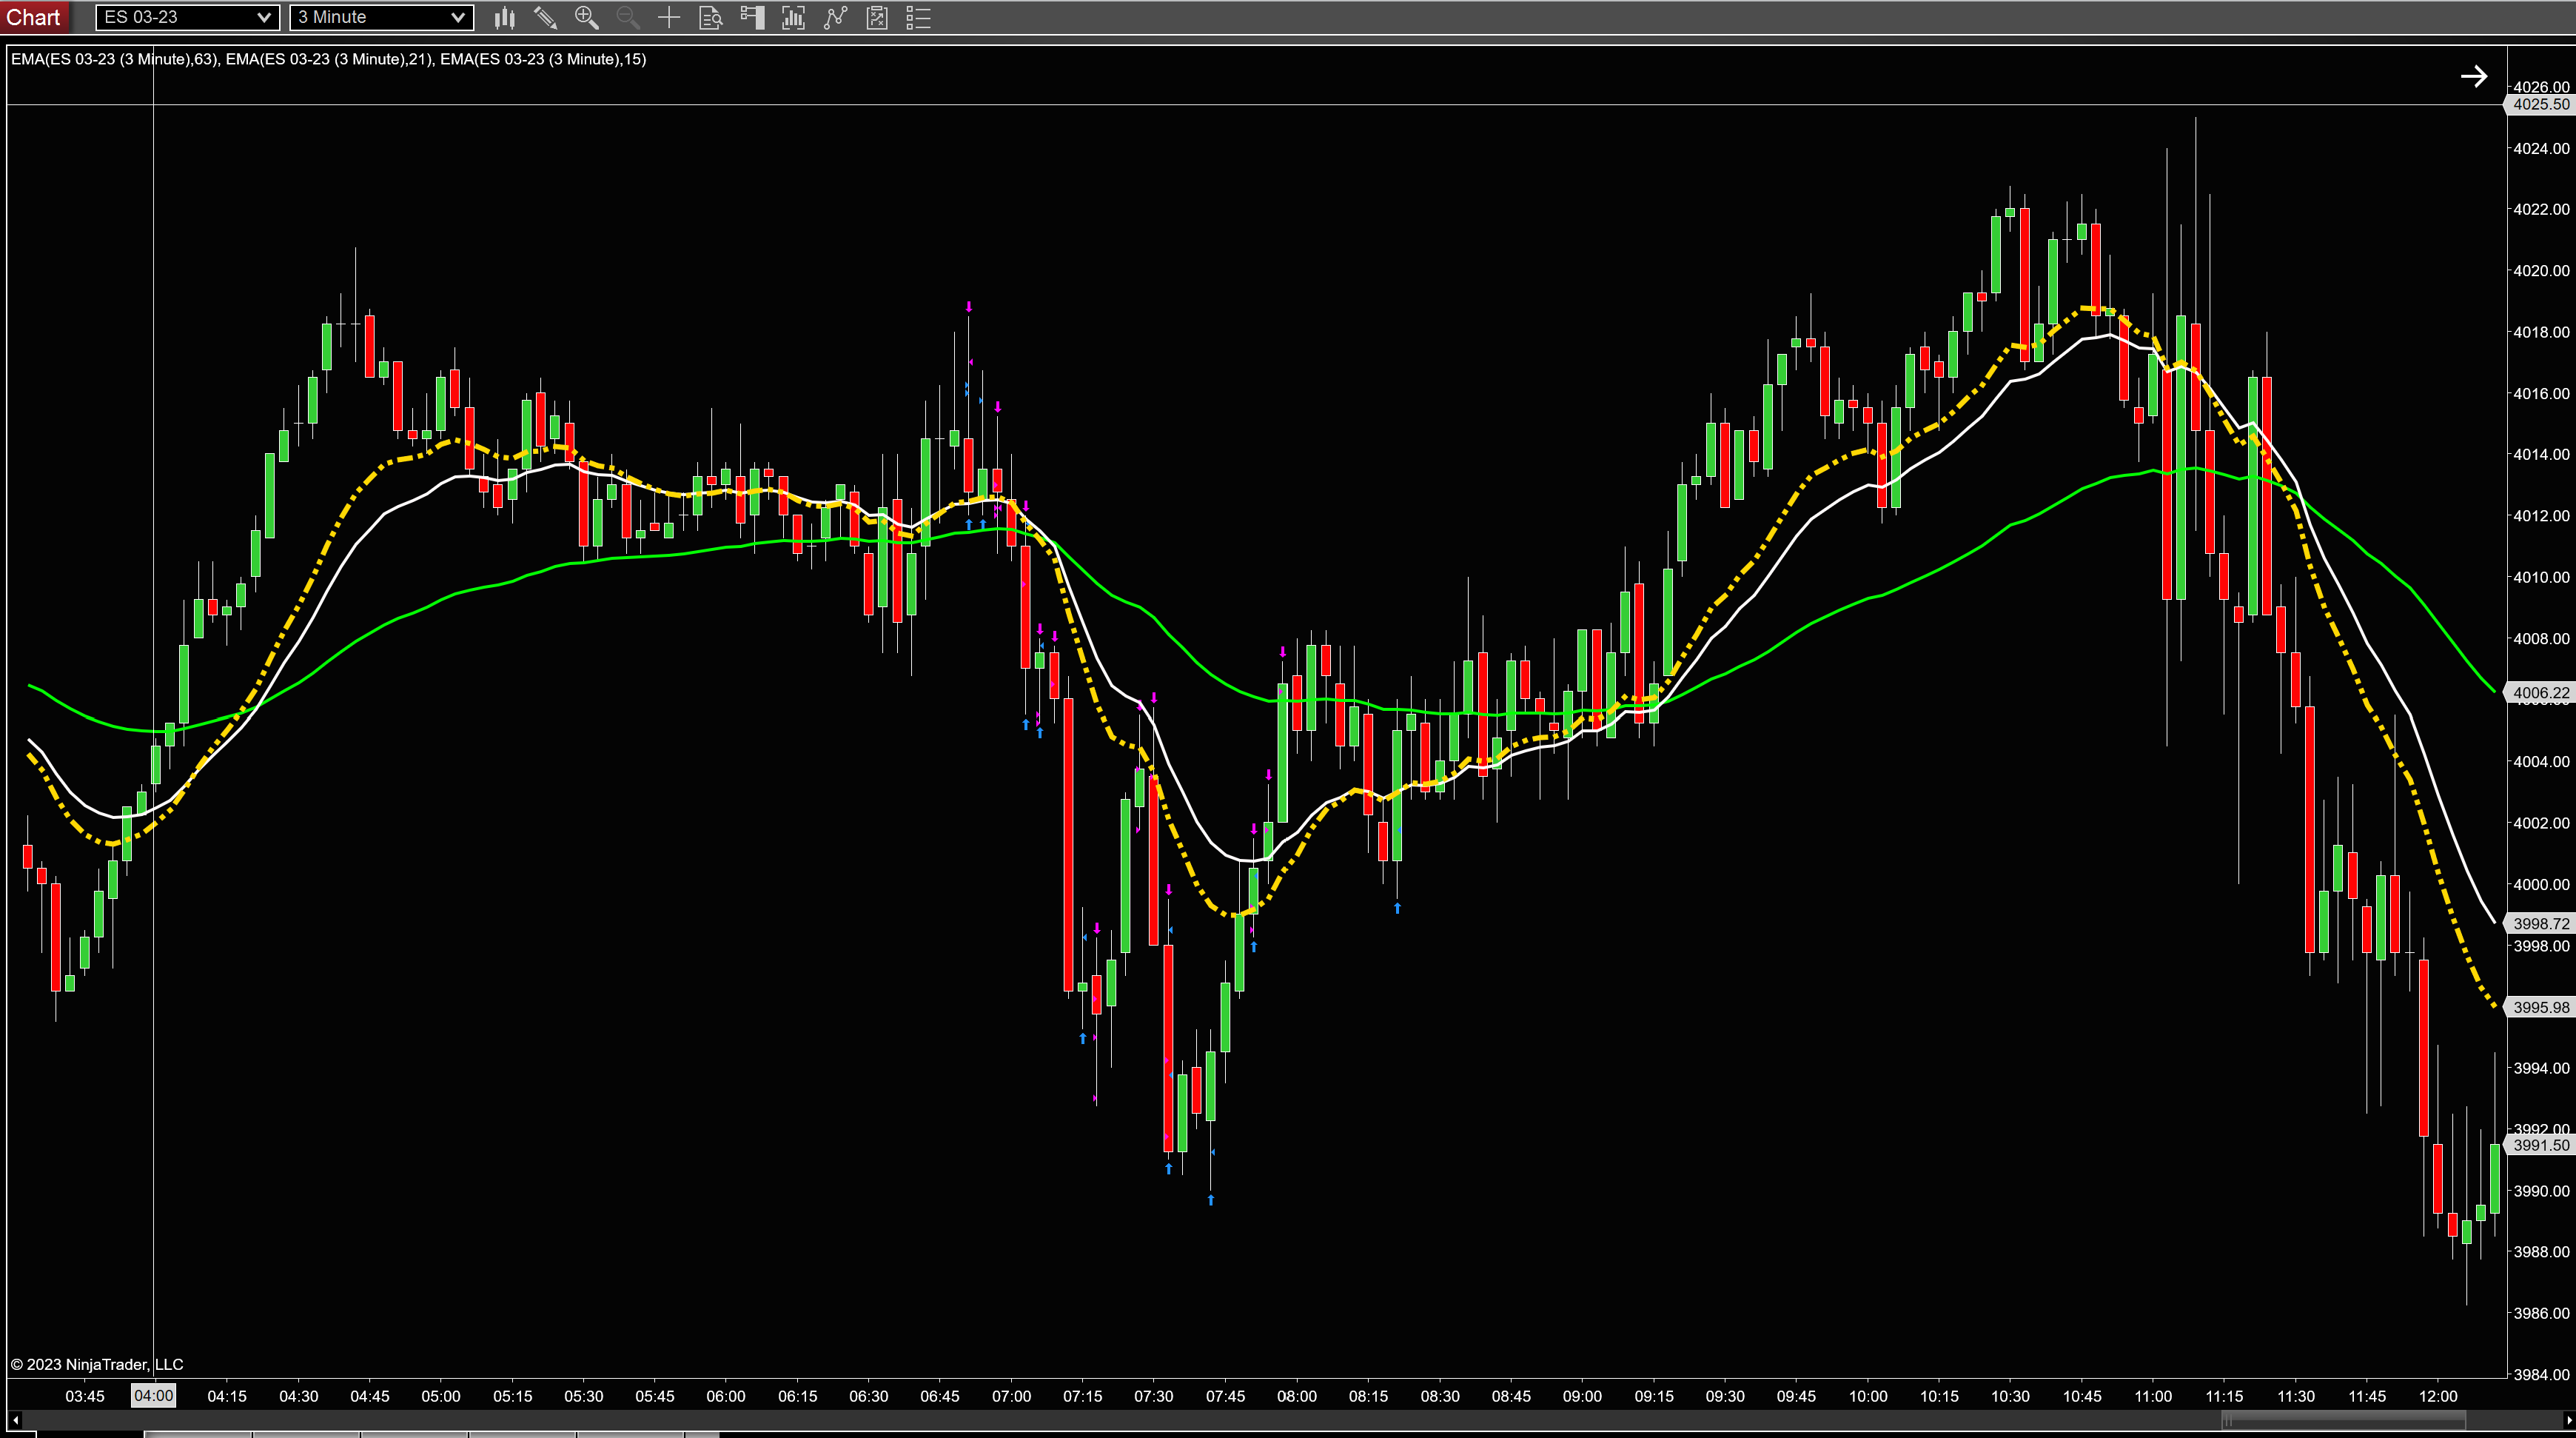Click the EMA 15 indicator label
This screenshot has width=2576, height=1438.
[x=543, y=59]
